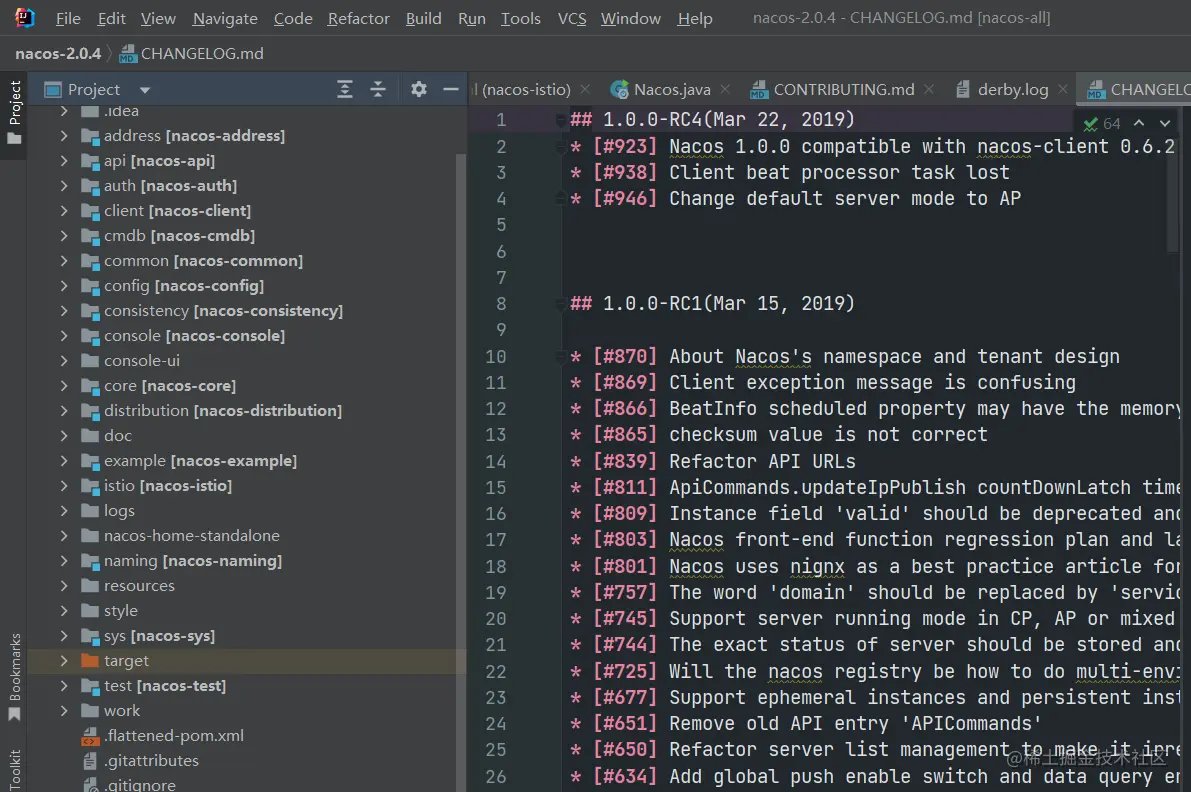Select orange target folder icon
Image resolution: width=1191 pixels, height=792 pixels.
point(90,661)
